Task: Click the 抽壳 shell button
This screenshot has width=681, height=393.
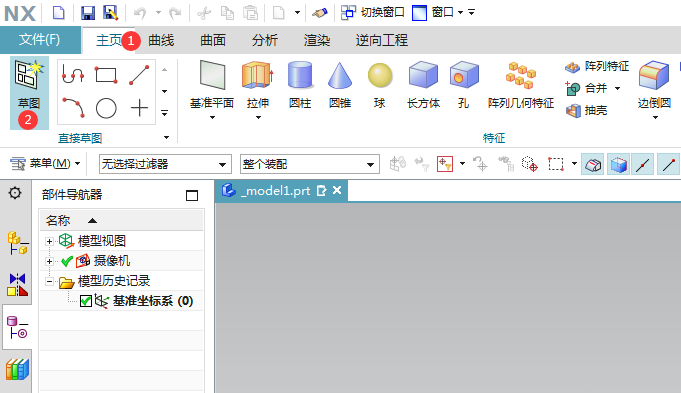Action: (x=586, y=110)
